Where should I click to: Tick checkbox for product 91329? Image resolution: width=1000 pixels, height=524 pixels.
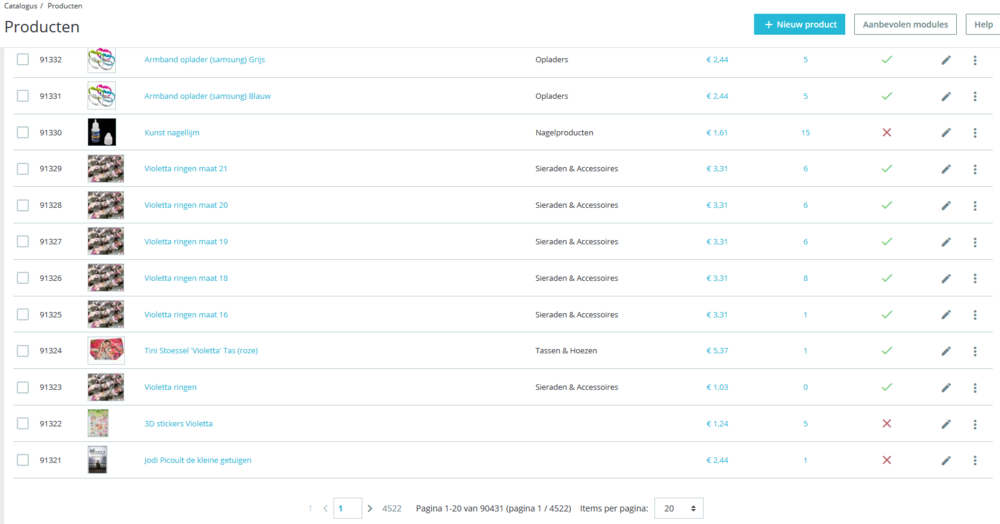pyautogui.click(x=23, y=168)
